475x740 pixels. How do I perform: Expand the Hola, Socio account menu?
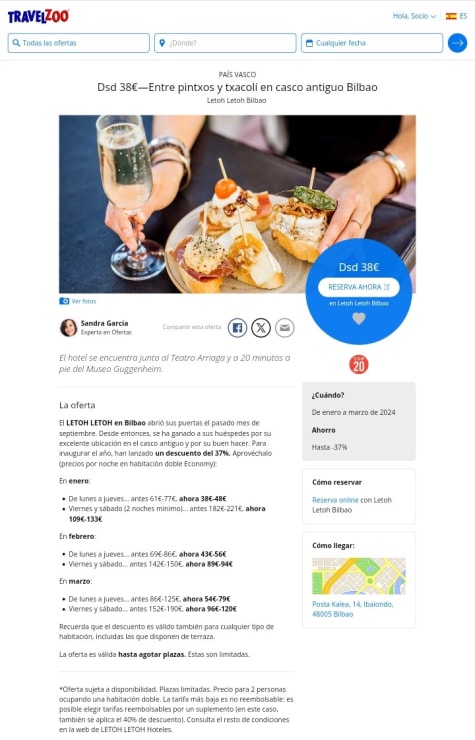point(414,16)
